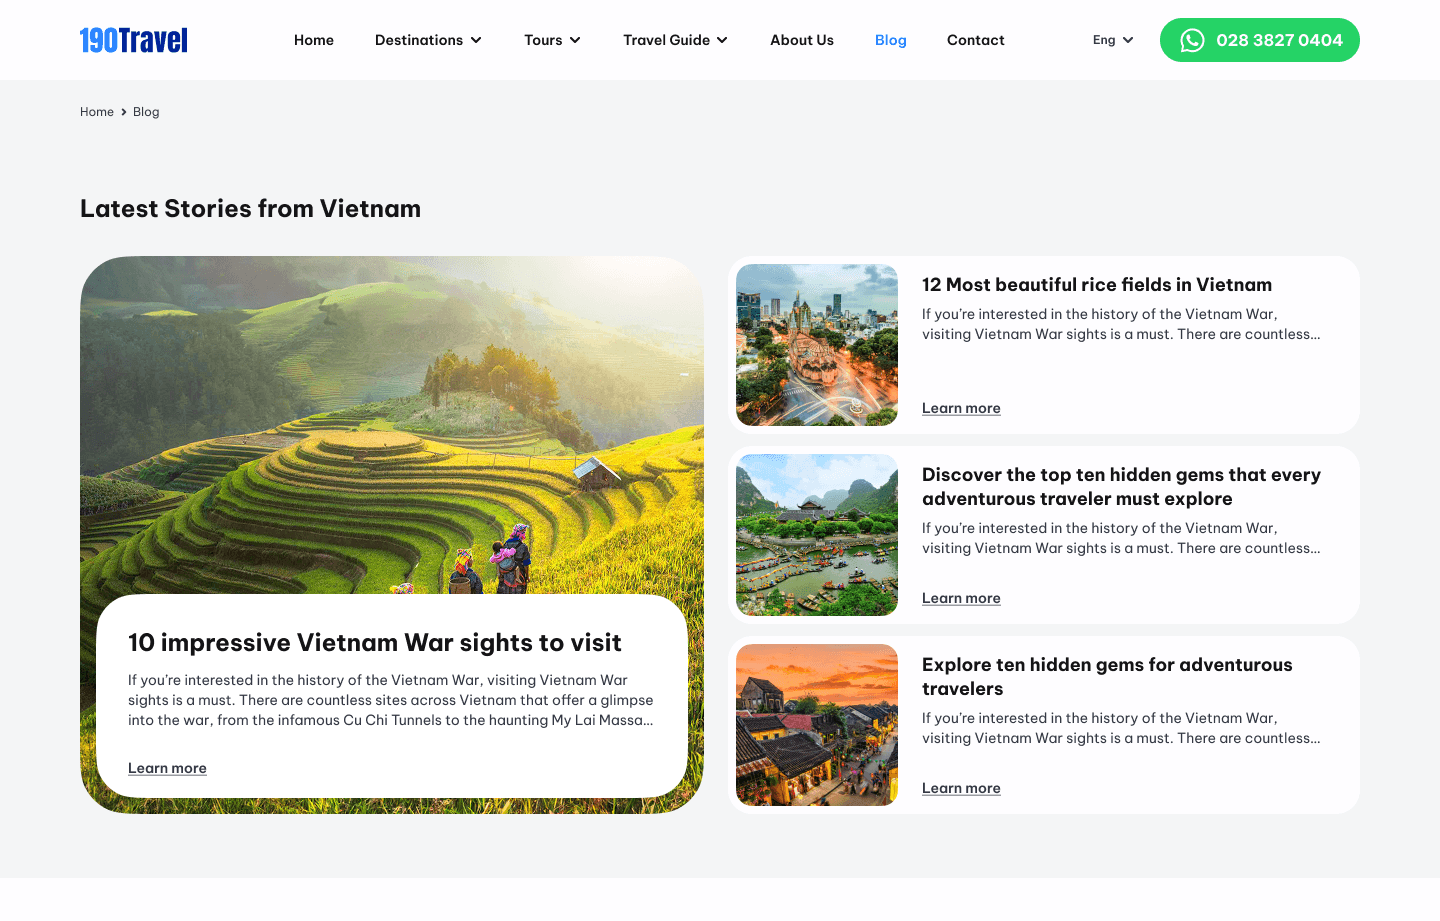Click the breadcrumb chevron separator icon

pos(124,112)
